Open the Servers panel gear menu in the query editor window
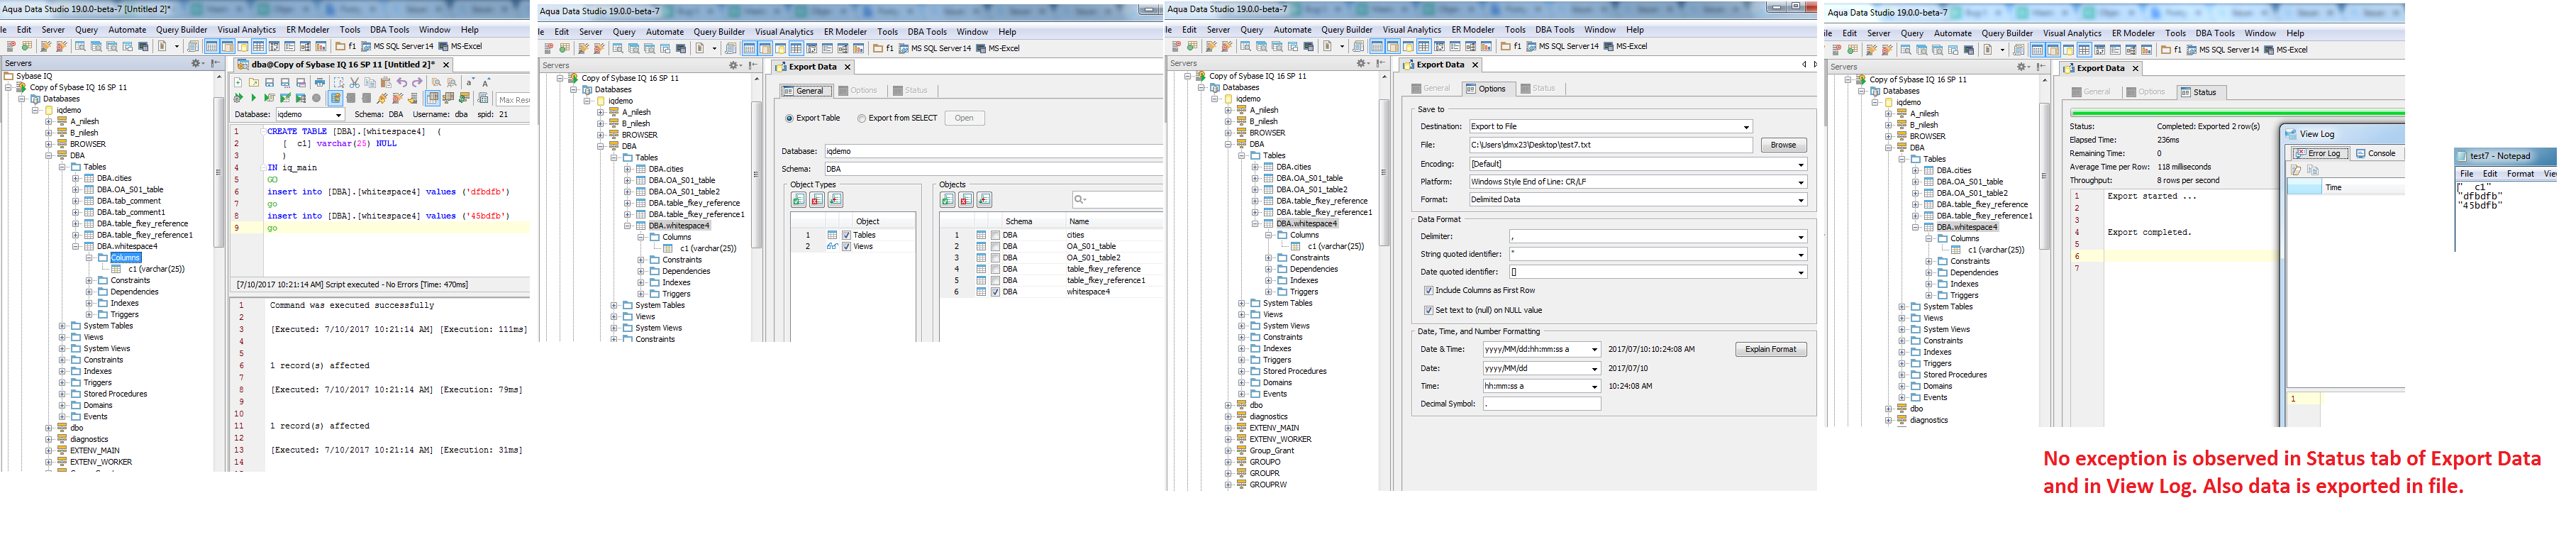Screen dimensions: 2576x537 coord(197,63)
